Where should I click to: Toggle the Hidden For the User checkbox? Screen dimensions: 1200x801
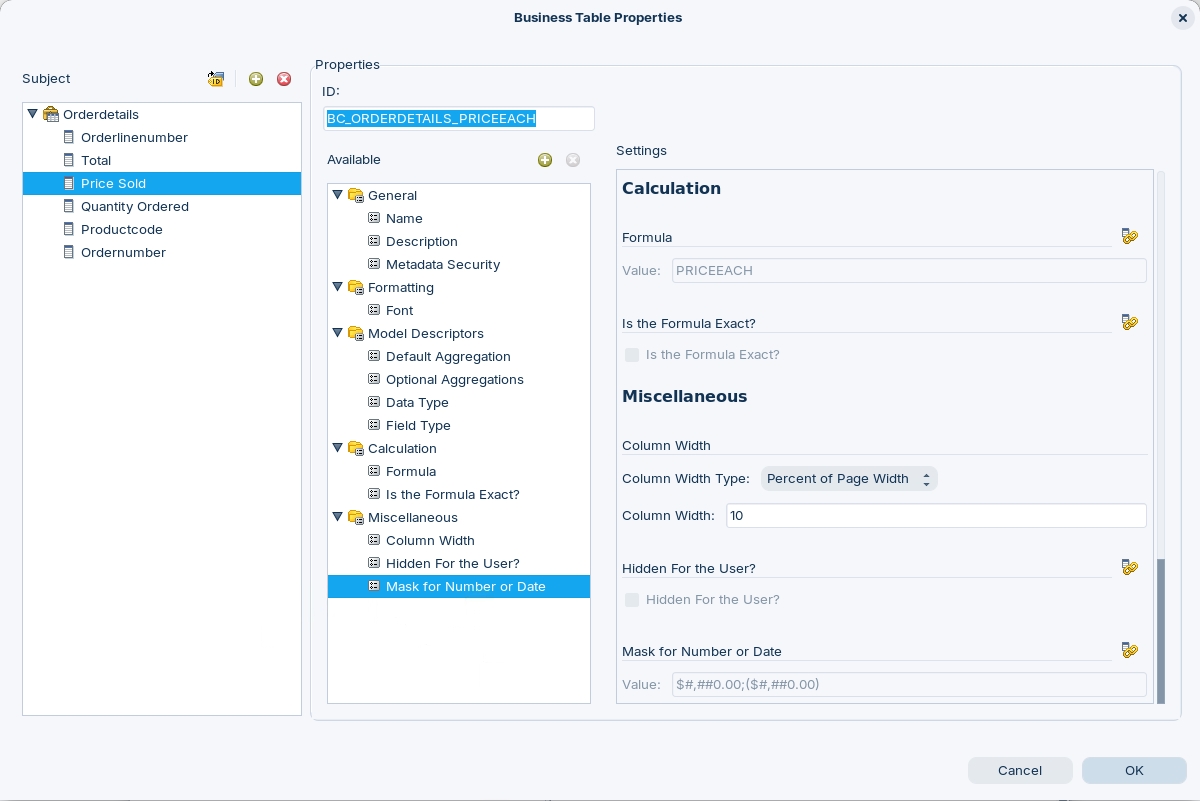pos(632,600)
